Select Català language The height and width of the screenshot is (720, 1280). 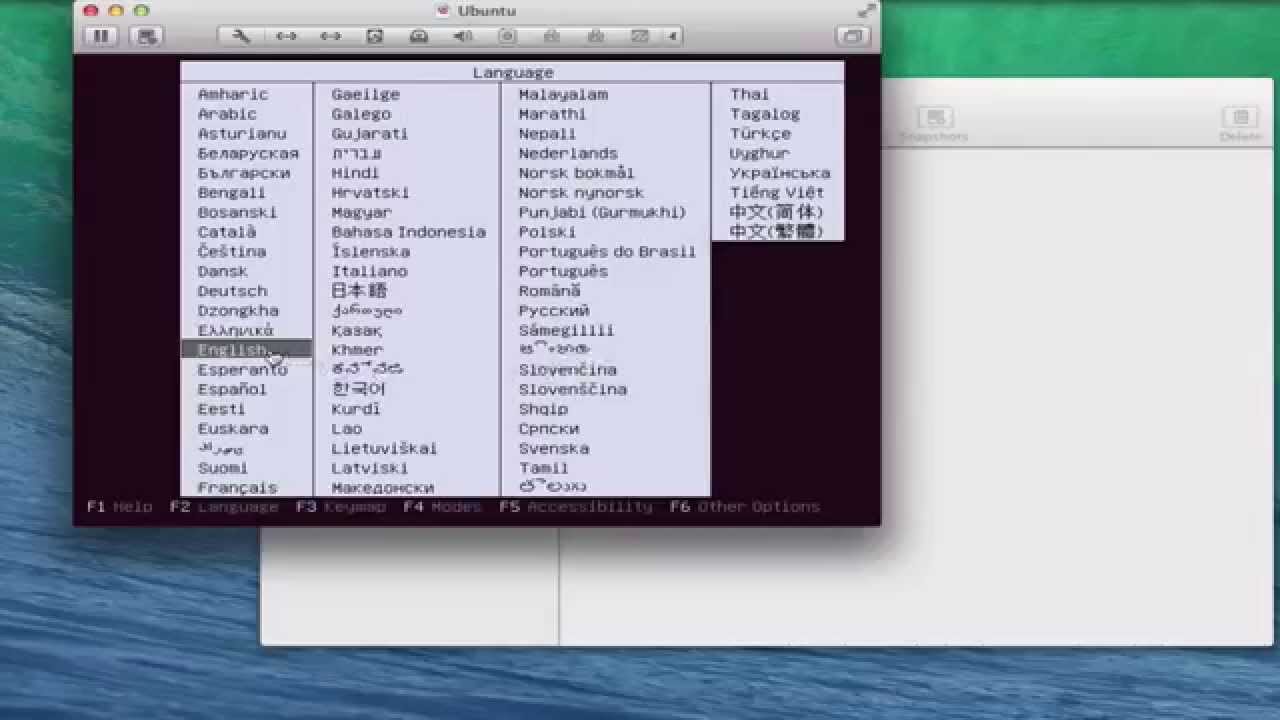227,232
